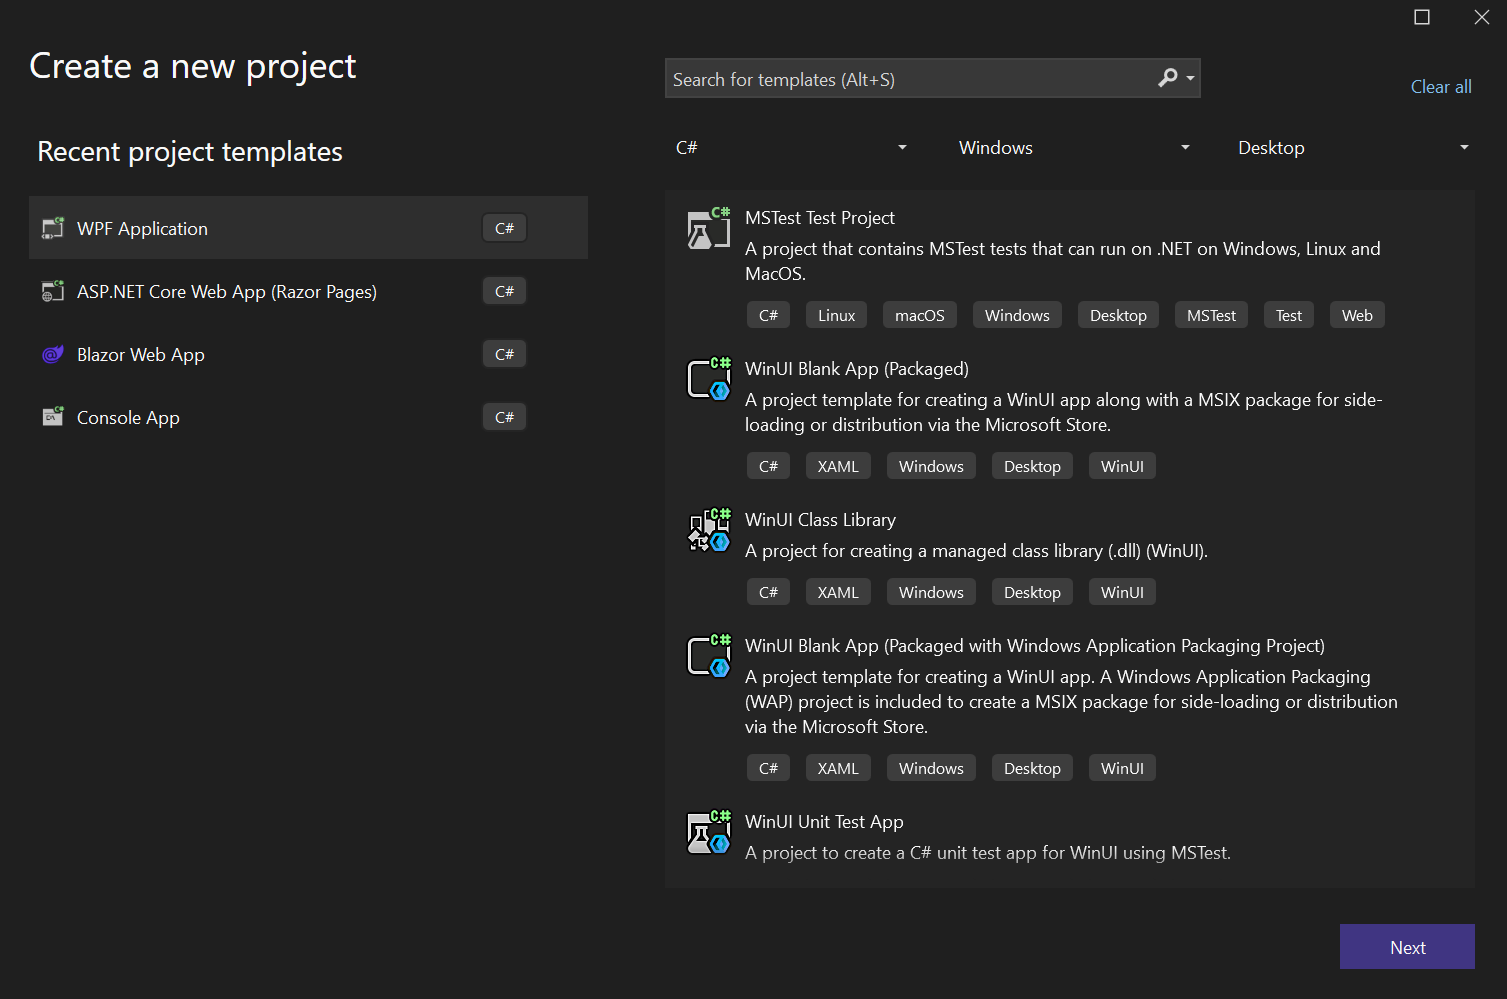Click the MSTest Test Project flask icon
1507x999 pixels.
click(x=708, y=228)
